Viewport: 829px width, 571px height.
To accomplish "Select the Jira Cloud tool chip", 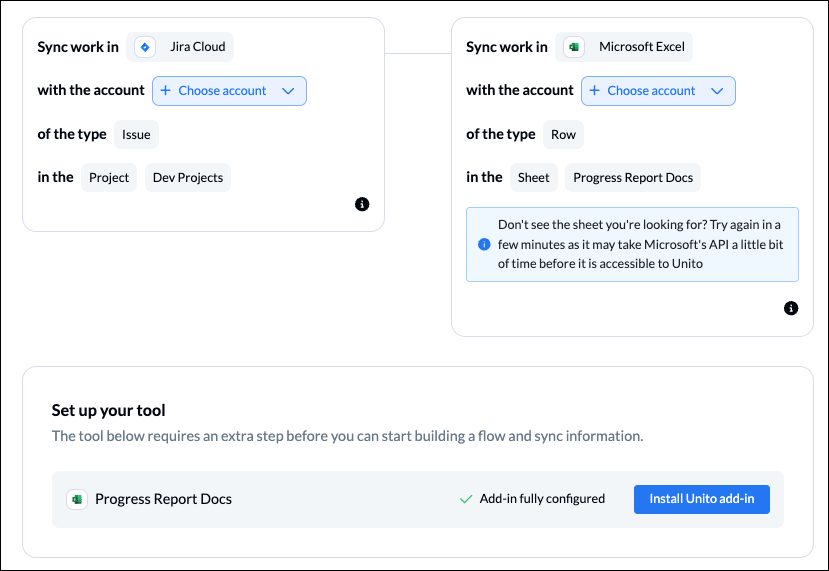I will click(180, 47).
